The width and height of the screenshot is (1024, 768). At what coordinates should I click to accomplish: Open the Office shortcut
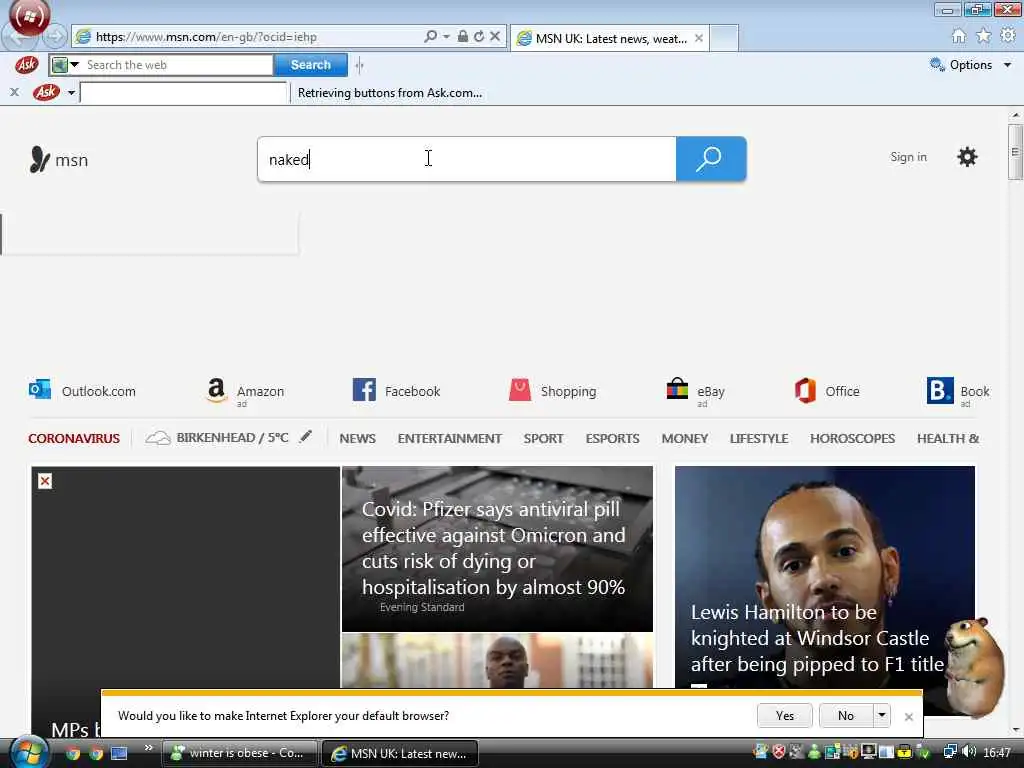coord(827,391)
